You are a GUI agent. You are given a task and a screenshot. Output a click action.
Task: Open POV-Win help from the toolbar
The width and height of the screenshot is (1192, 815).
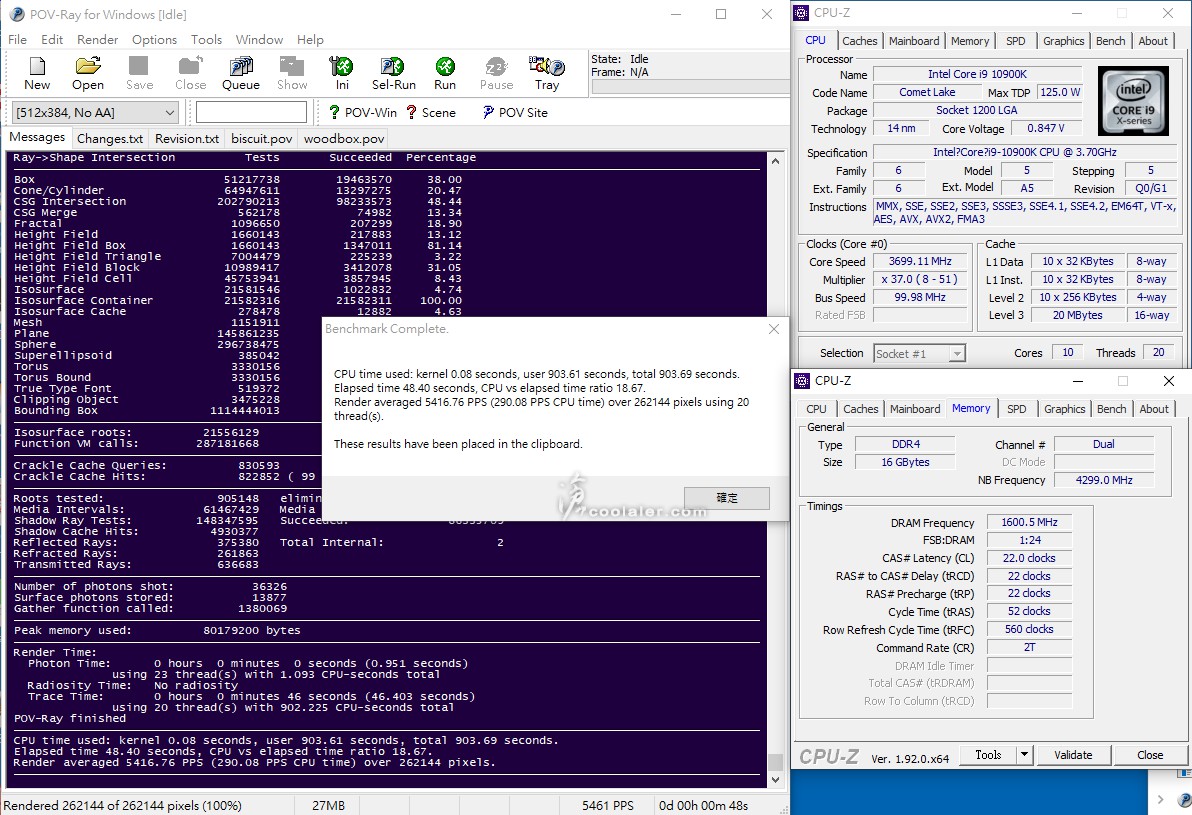(363, 113)
